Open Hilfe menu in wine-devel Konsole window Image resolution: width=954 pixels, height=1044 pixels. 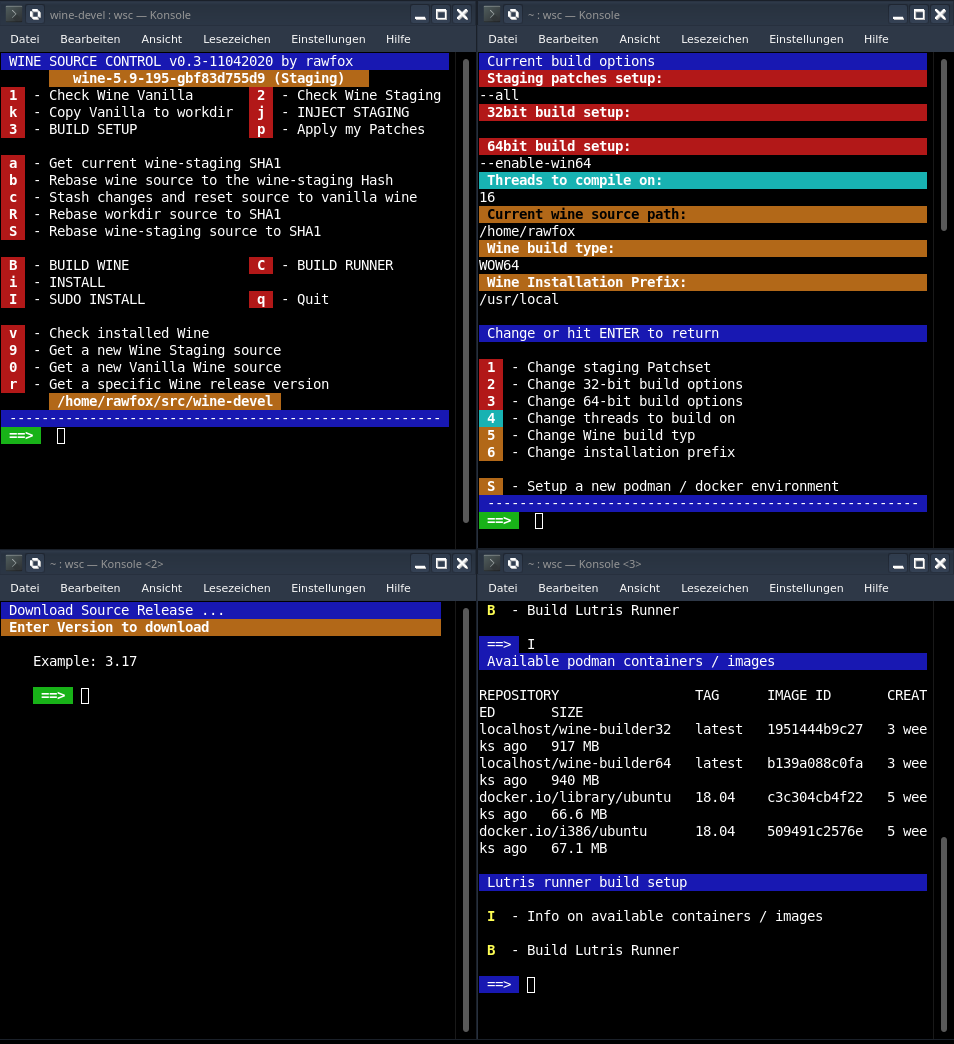coord(398,39)
